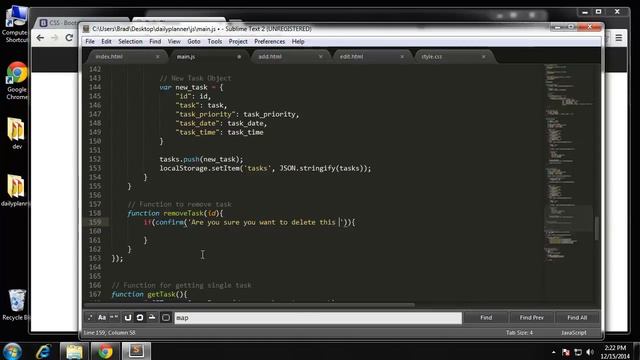Open the Recycle Bin

click(16, 305)
